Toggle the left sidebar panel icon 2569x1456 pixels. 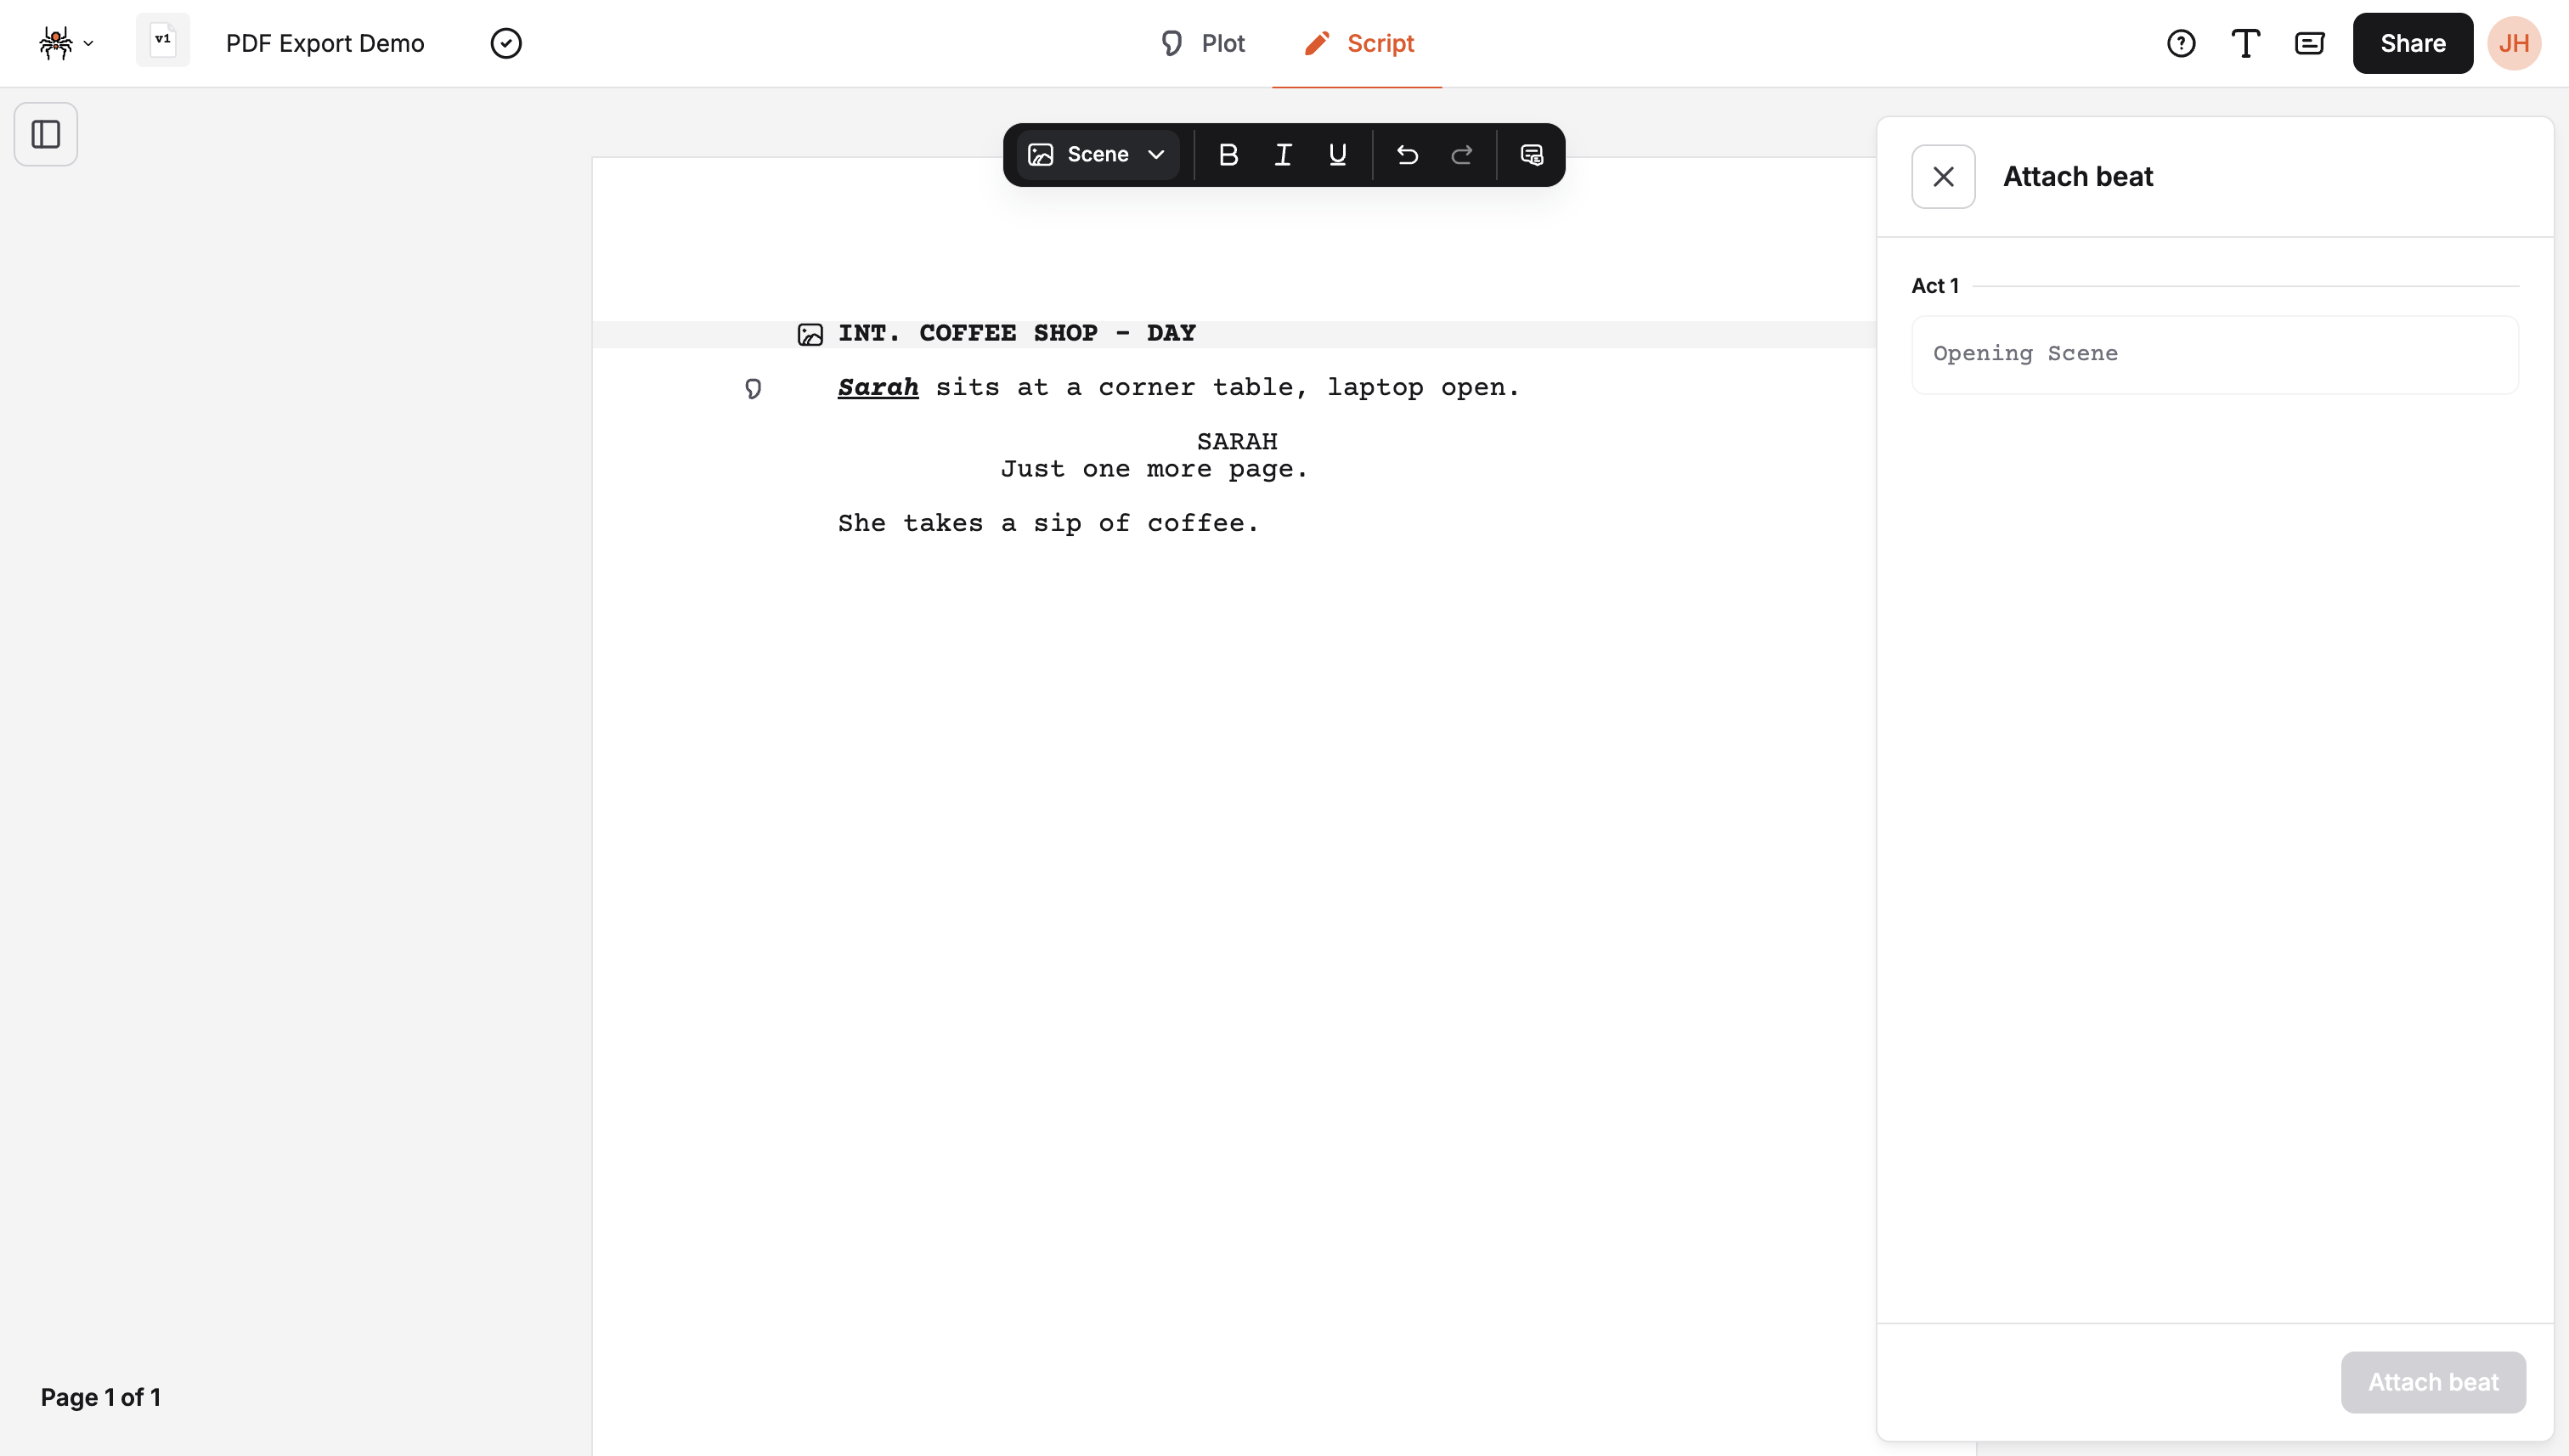tap(46, 134)
